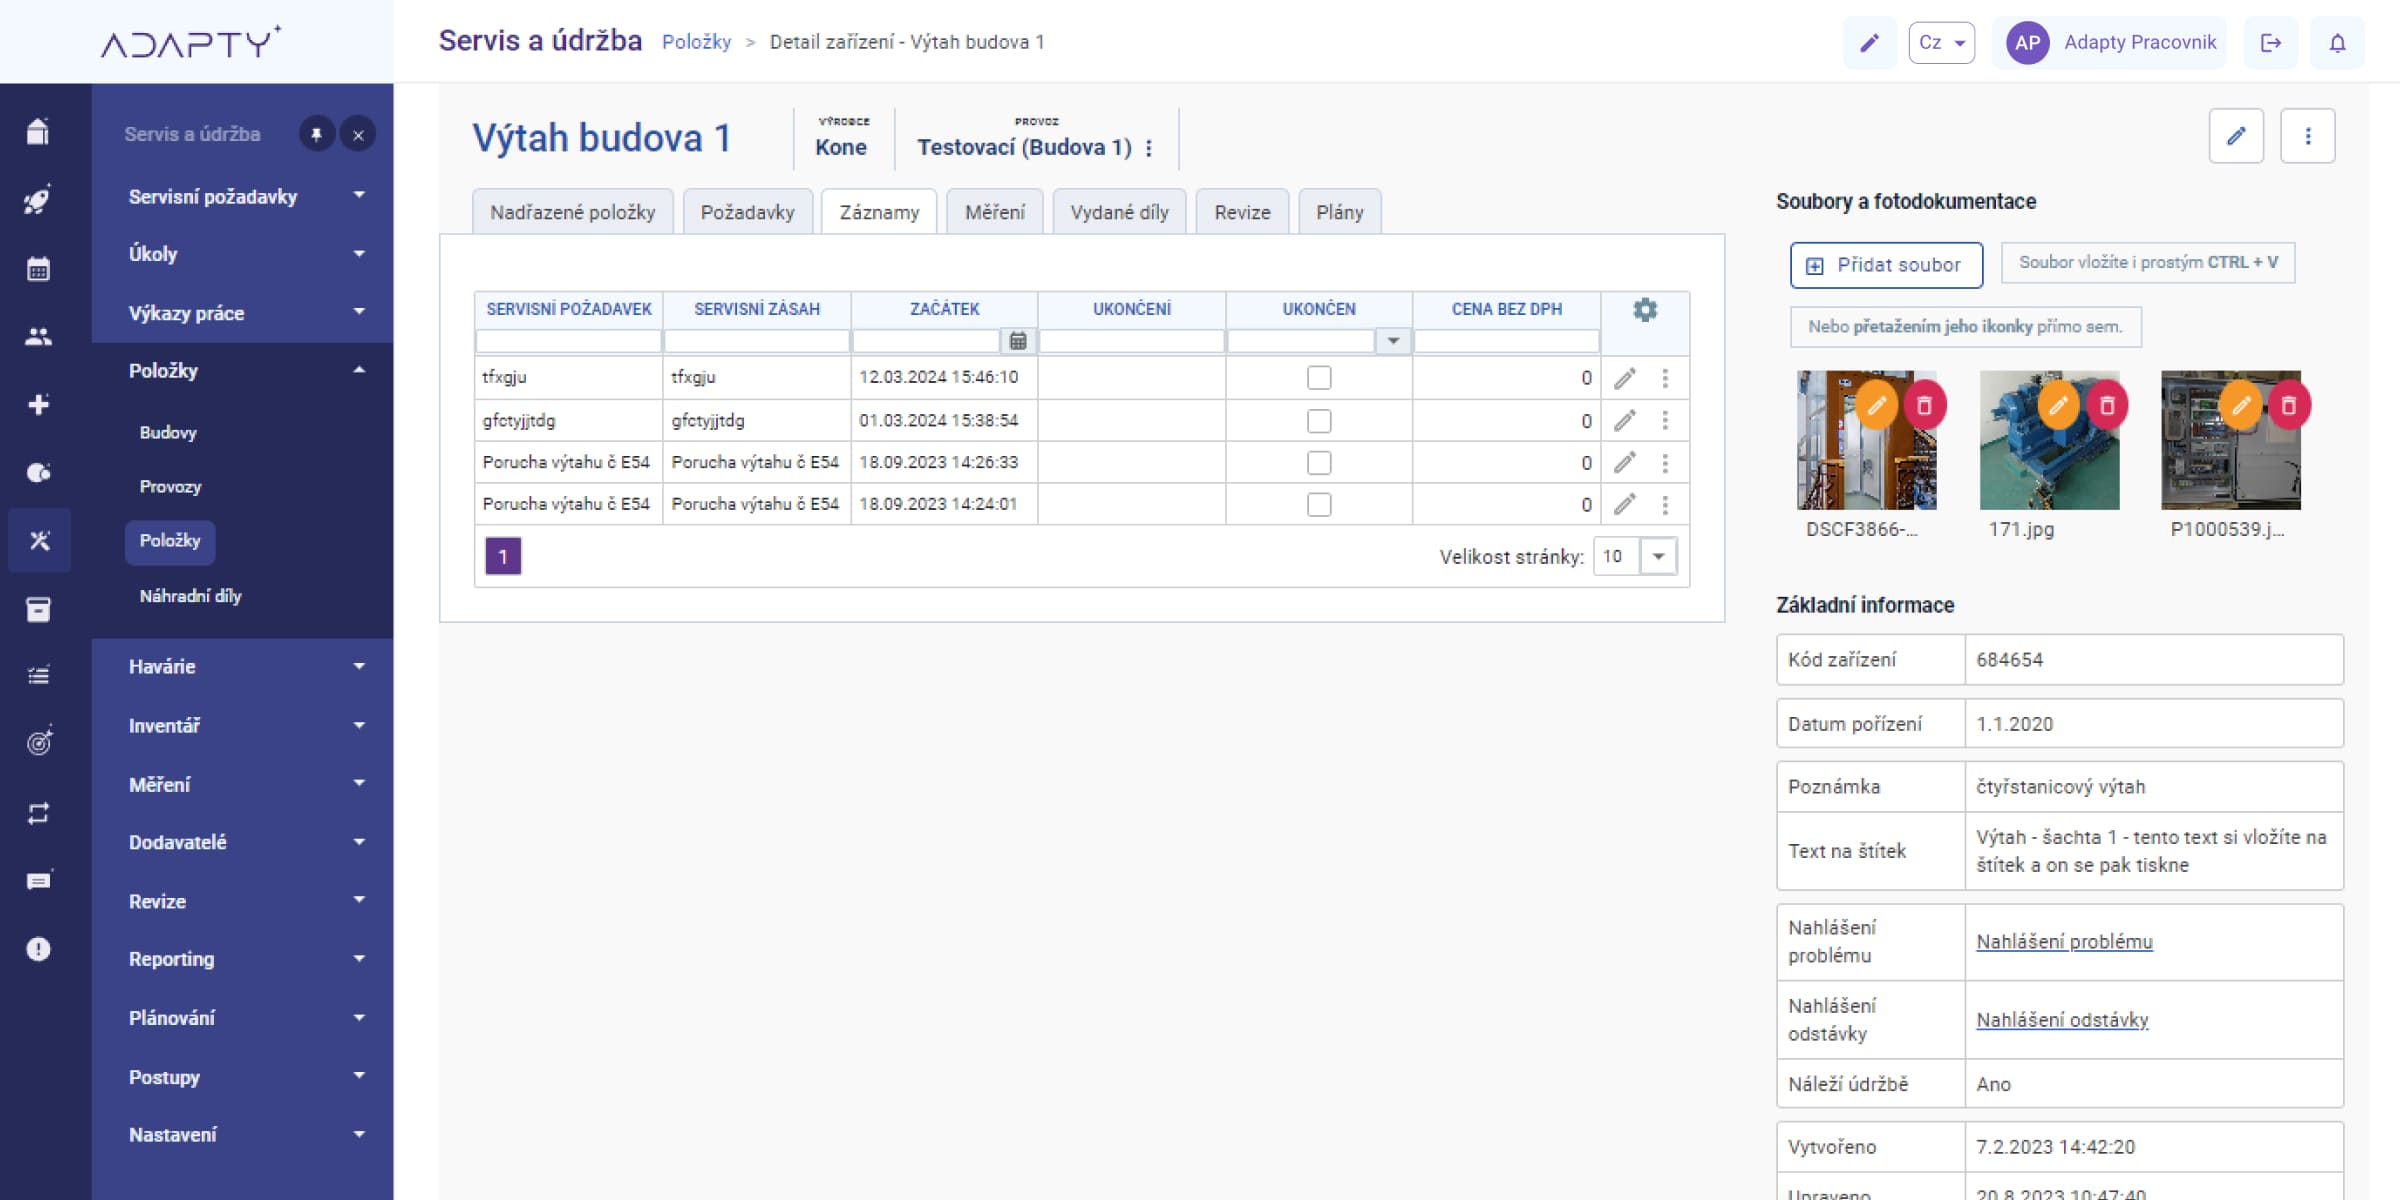Collapse the Položky menu section
The height and width of the screenshot is (1200, 2400).
coord(243,371)
